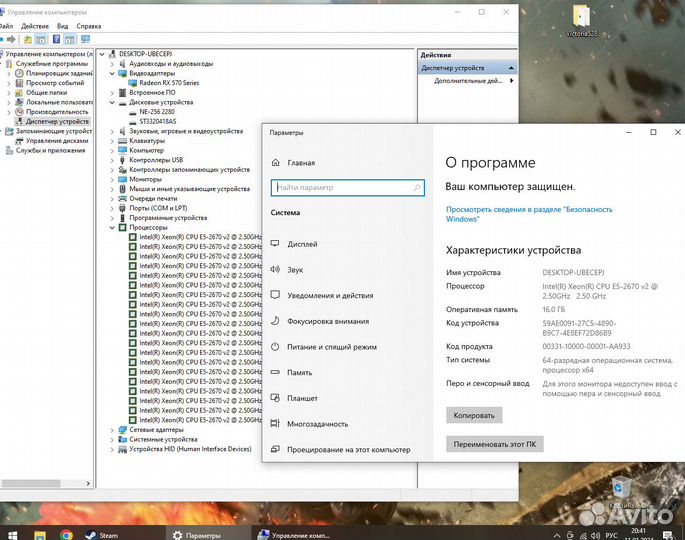685x540 pixels.
Task: Expand the Сетевые адаптеры category
Action: (112, 430)
